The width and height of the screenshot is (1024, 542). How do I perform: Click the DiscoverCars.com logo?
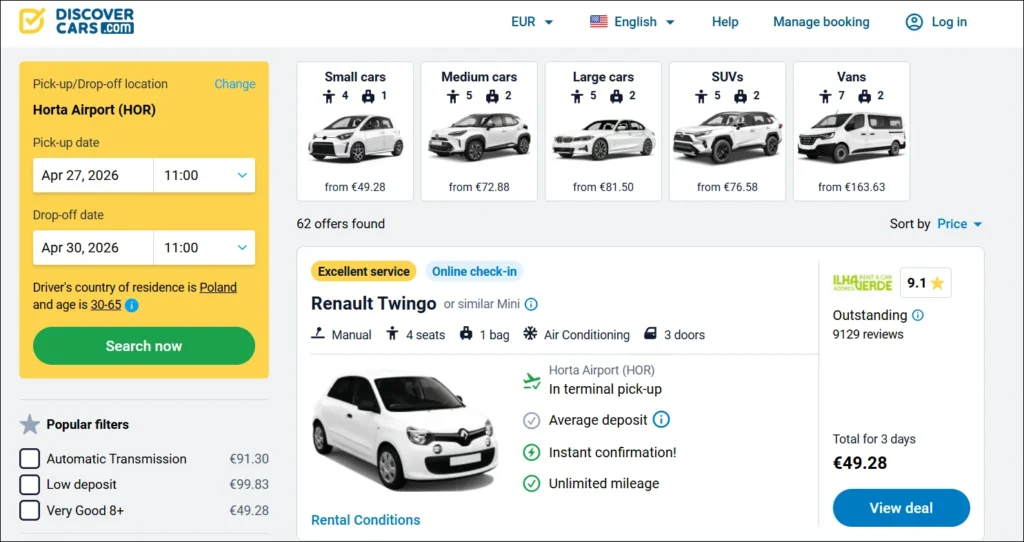click(76, 21)
